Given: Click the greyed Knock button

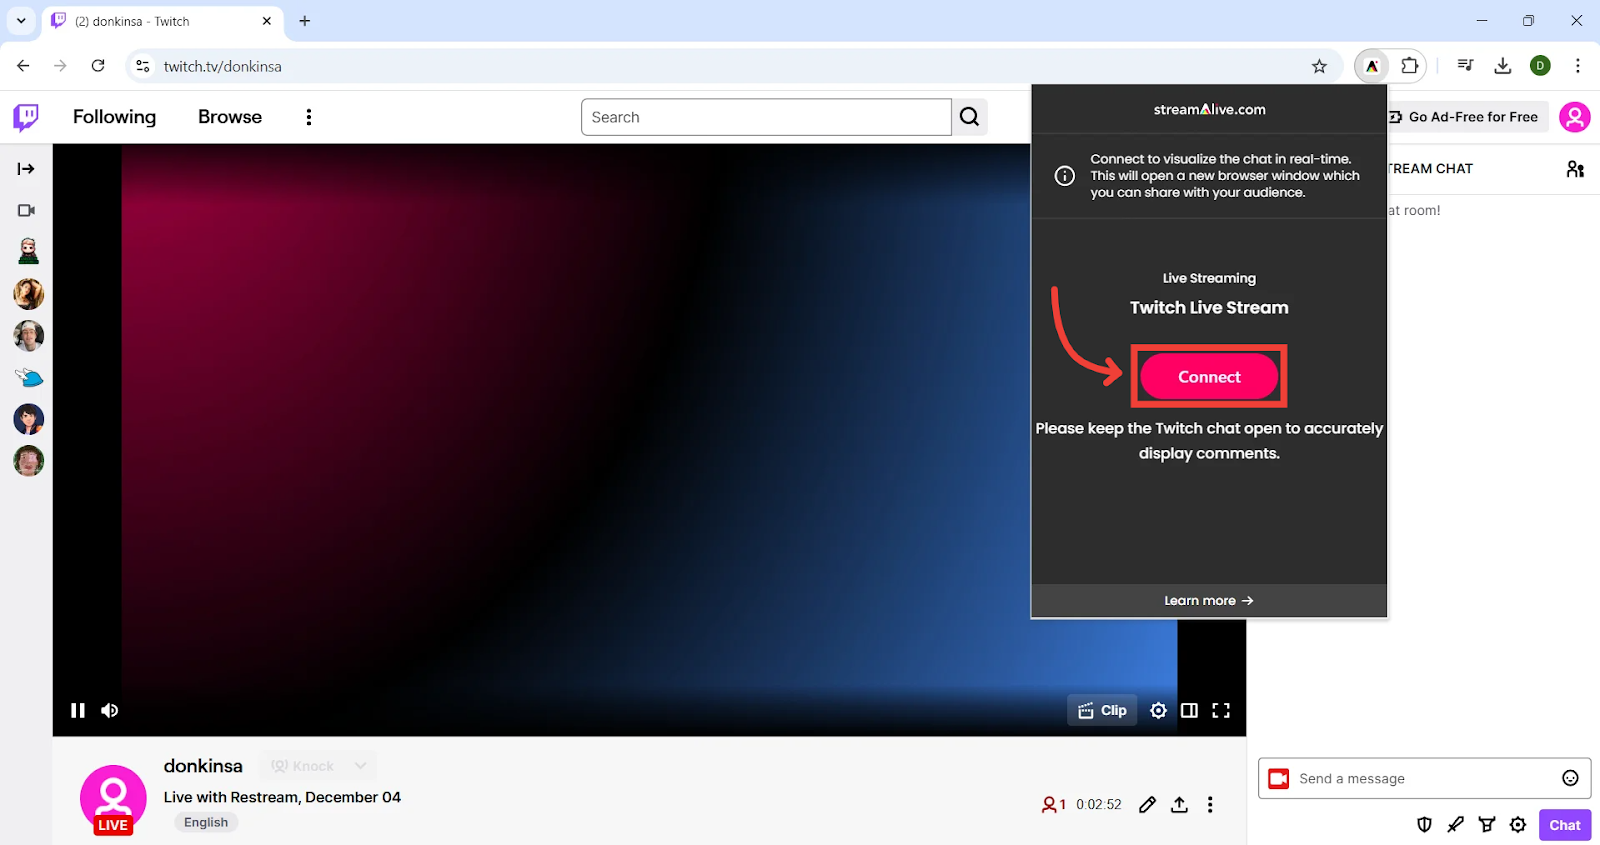Looking at the screenshot, I should pyautogui.click(x=302, y=766).
